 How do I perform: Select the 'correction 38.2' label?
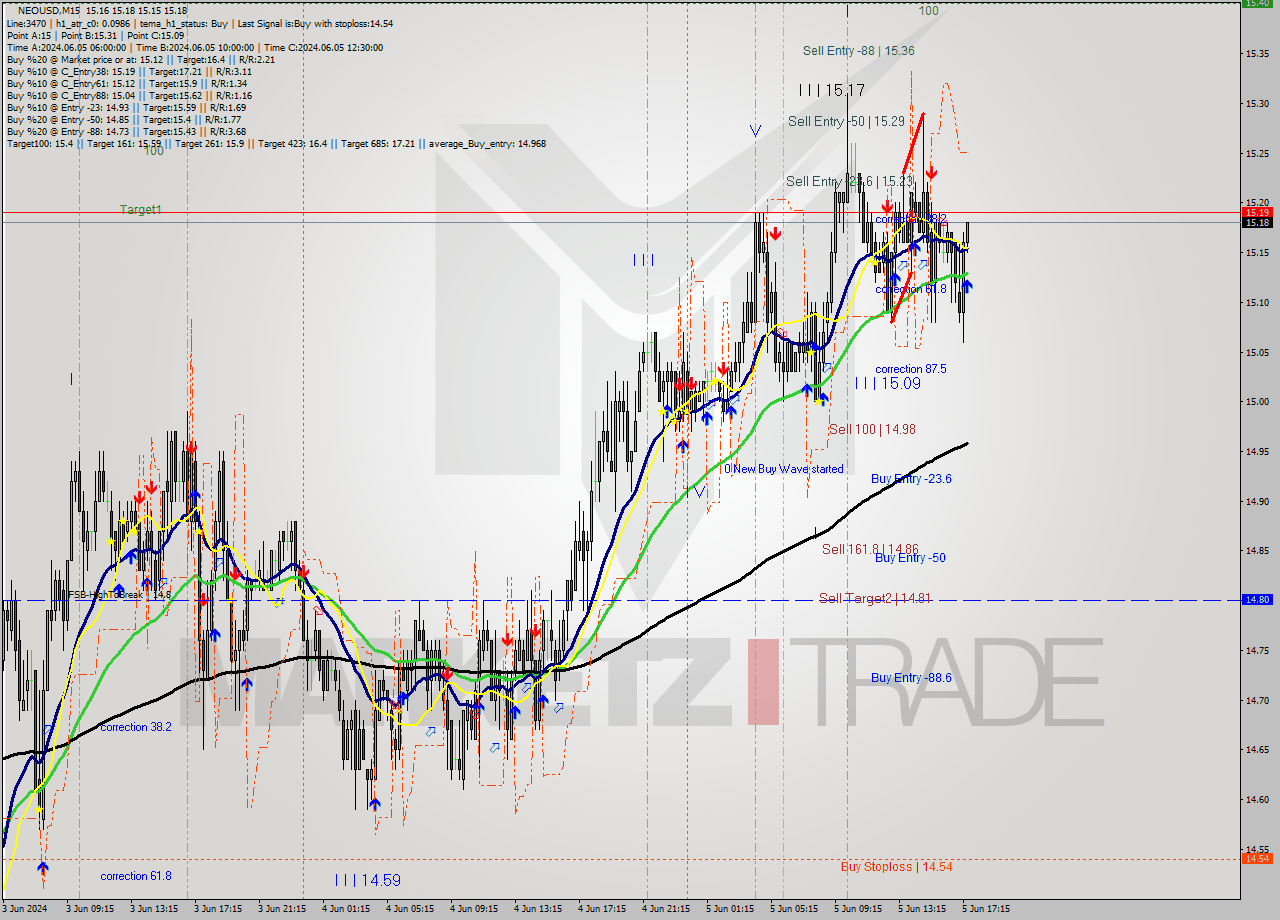pyautogui.click(x=136, y=727)
